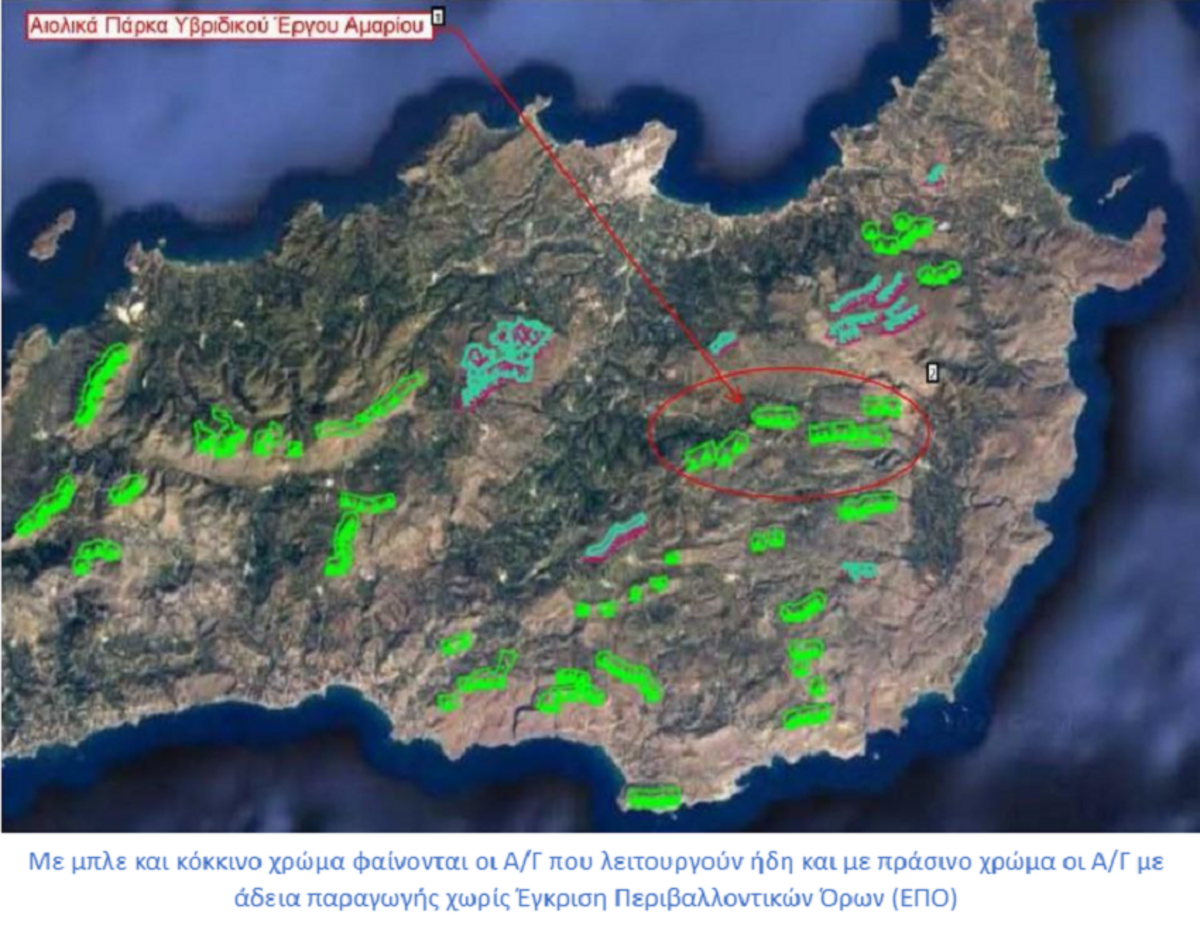This screenshot has height=926, width=1200.
Task: Select the green wind park at the island's southernmost tip
Action: (652, 797)
